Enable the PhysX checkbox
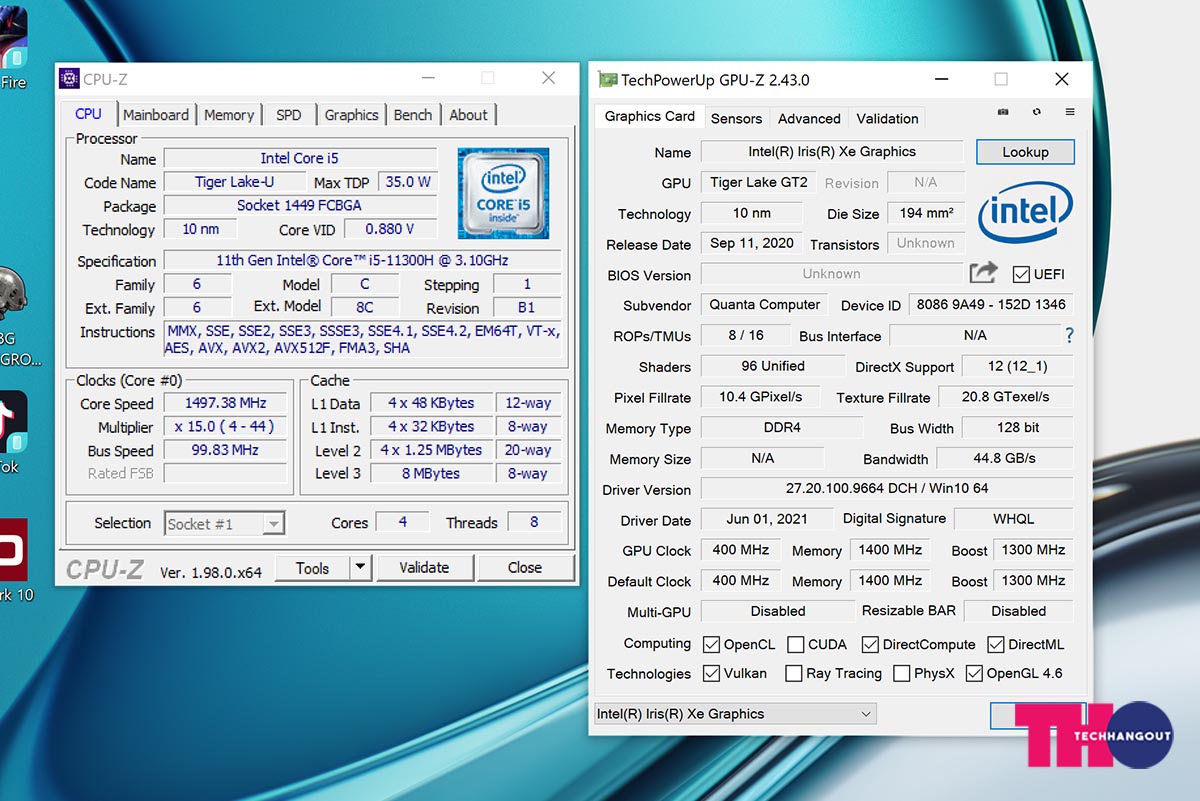The image size is (1200, 801). click(x=902, y=673)
